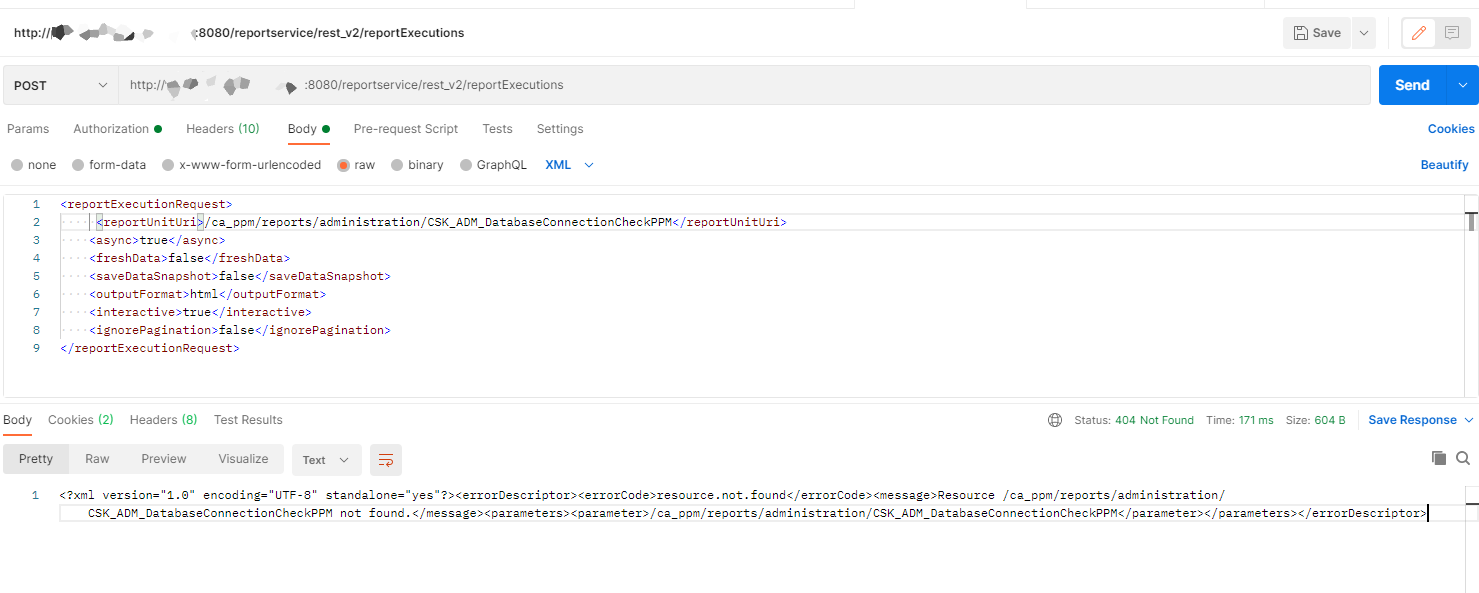
Task: Click the Send button to execute request
Action: pos(1411,85)
